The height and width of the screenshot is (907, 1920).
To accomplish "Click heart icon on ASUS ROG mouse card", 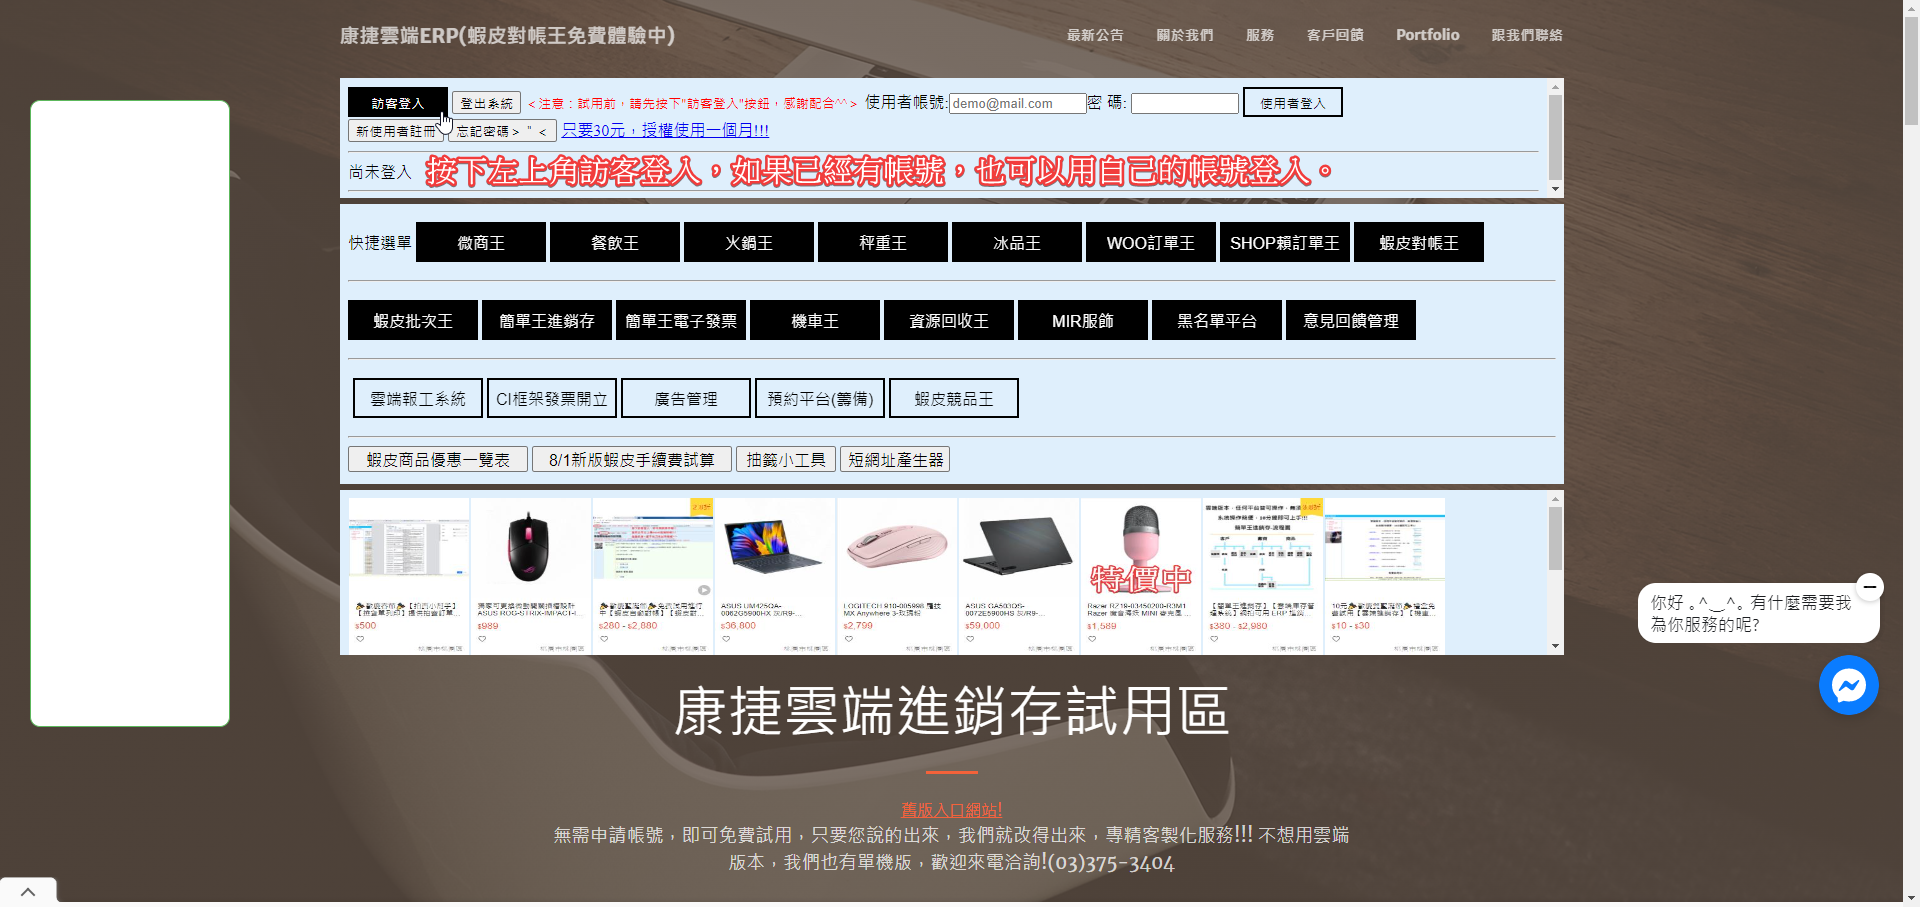I will pyautogui.click(x=482, y=639).
